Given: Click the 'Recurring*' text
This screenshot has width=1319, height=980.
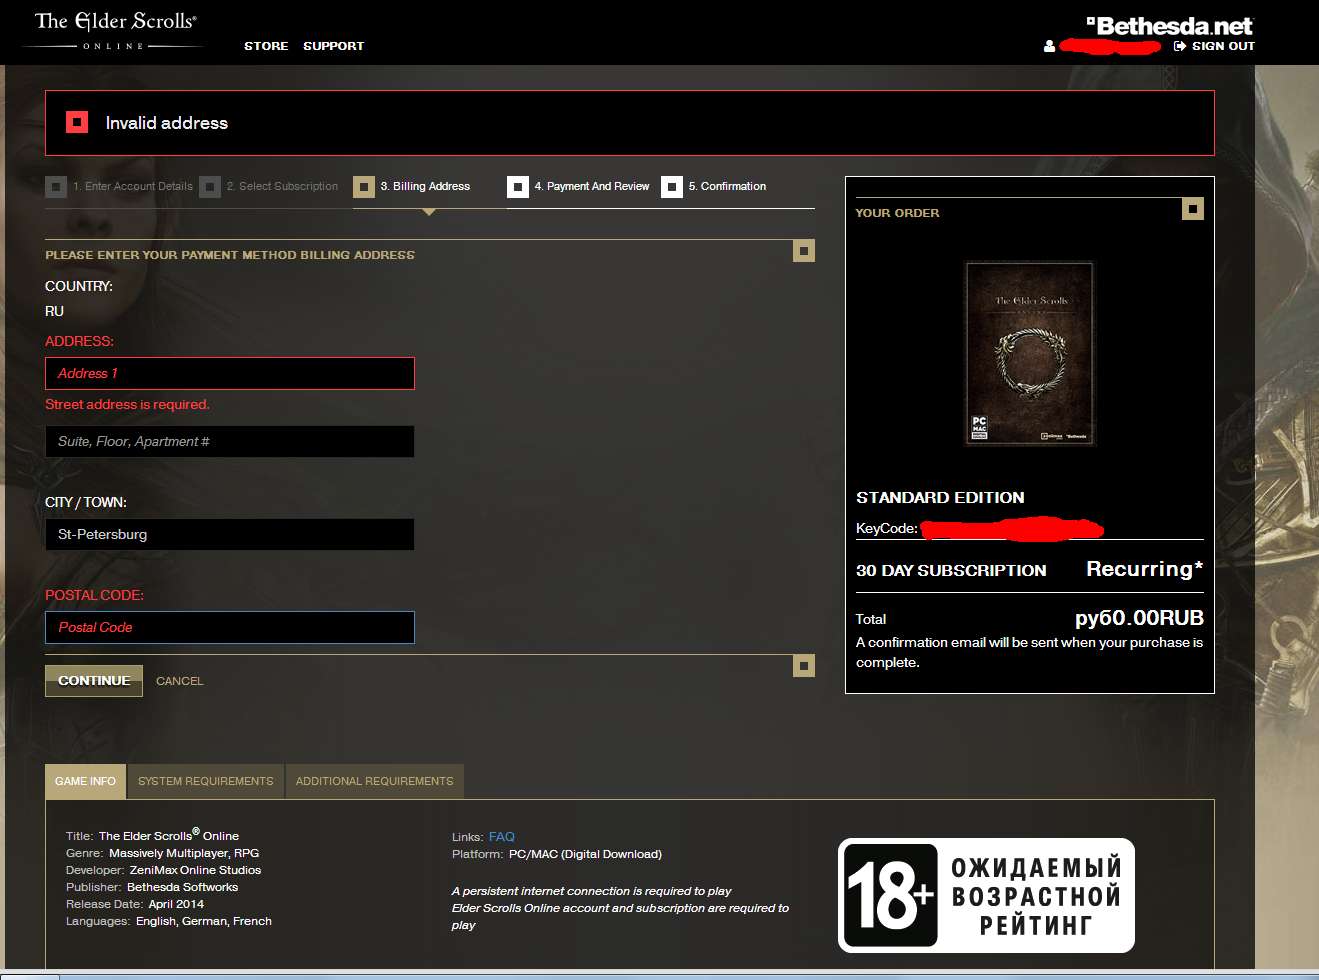Looking at the screenshot, I should 1145,569.
